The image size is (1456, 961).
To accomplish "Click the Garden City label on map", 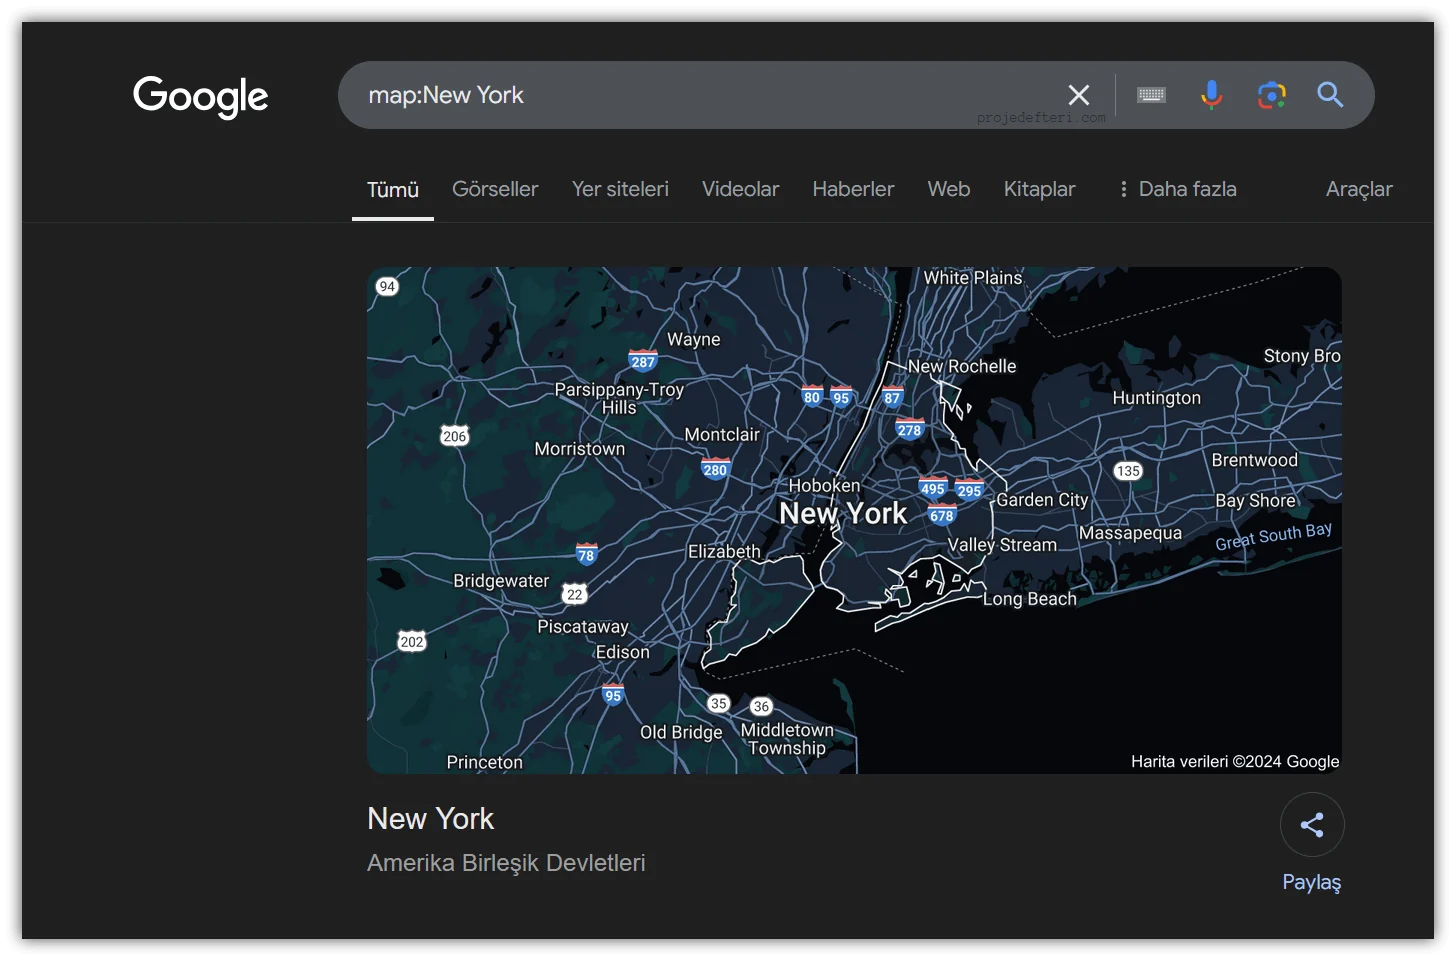I will 1042,500.
